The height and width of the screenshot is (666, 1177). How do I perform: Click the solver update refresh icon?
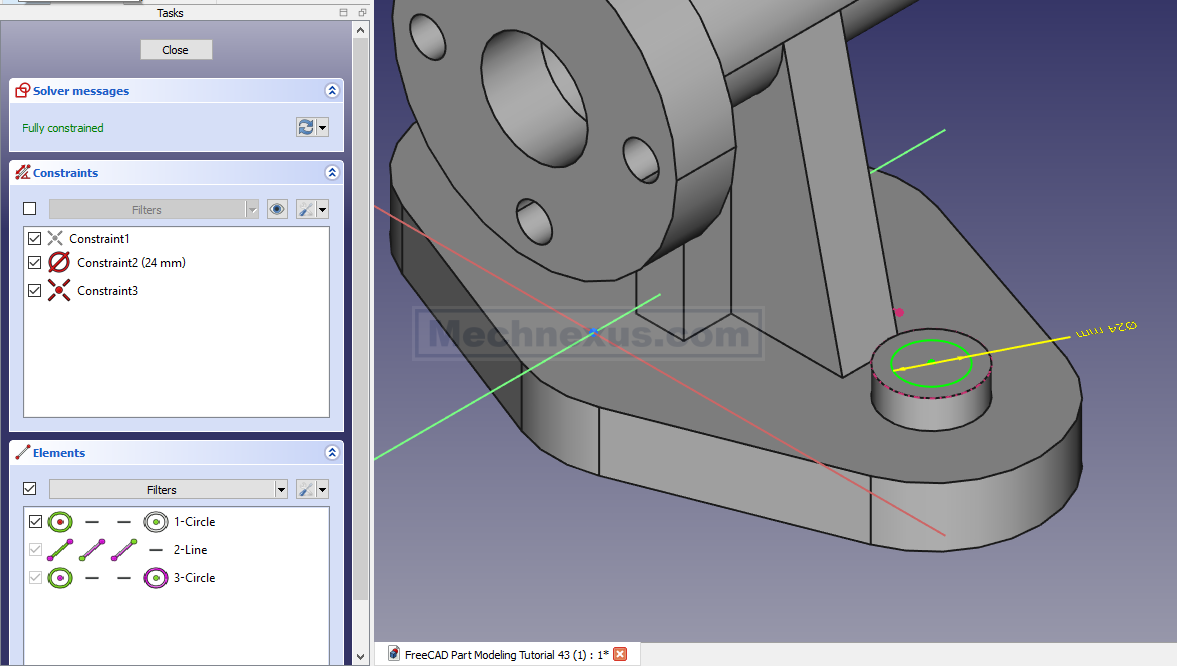[x=306, y=127]
